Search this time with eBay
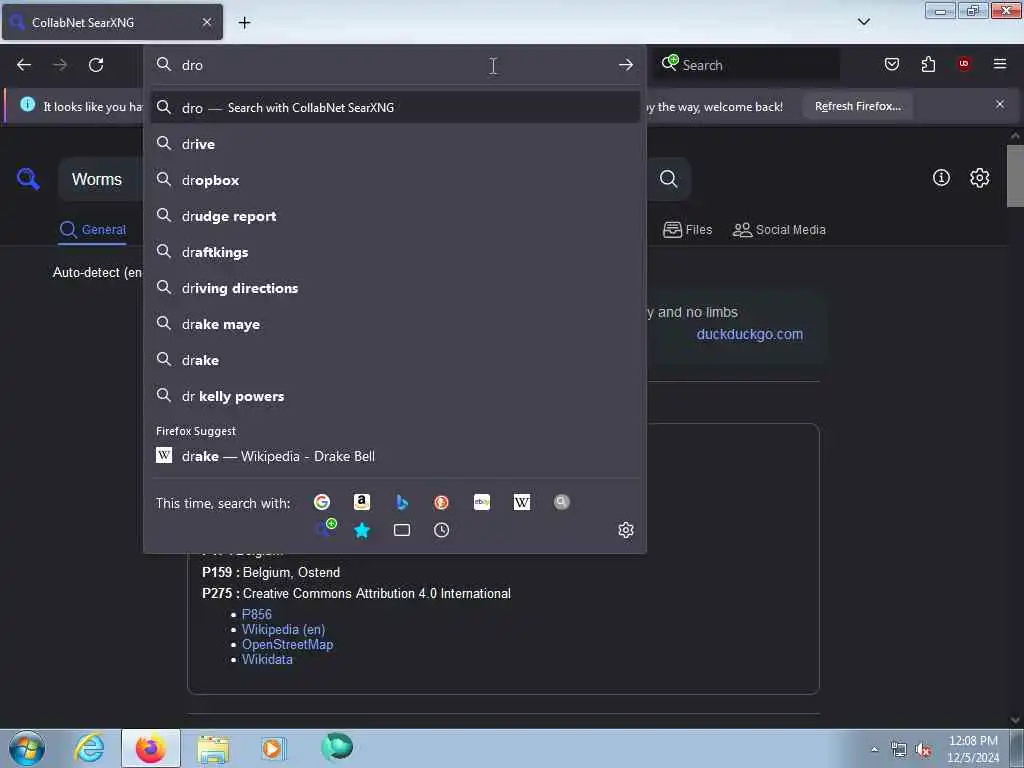The image size is (1024, 768). coord(482,502)
